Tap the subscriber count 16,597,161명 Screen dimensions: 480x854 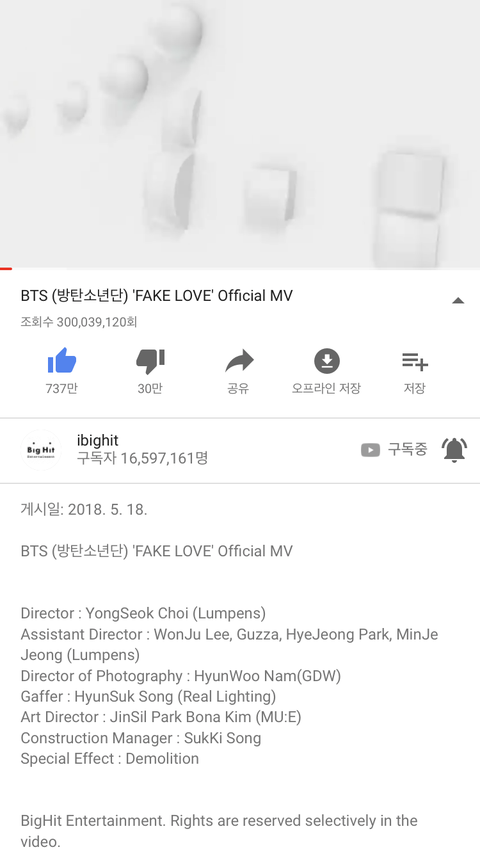tap(142, 459)
